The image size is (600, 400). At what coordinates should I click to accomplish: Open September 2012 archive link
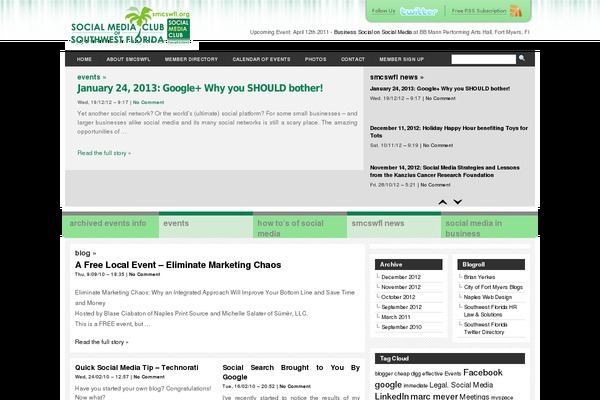(401, 307)
